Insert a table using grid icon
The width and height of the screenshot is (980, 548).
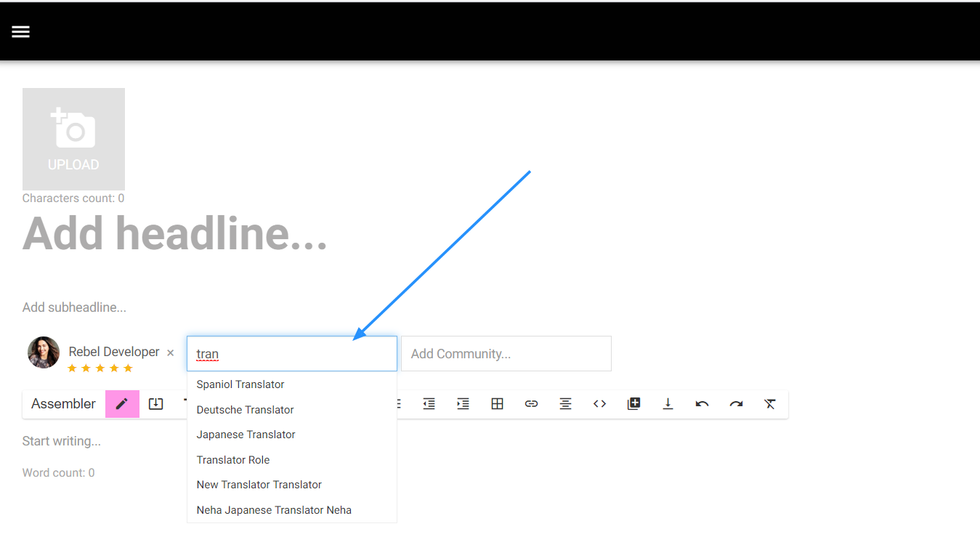497,404
